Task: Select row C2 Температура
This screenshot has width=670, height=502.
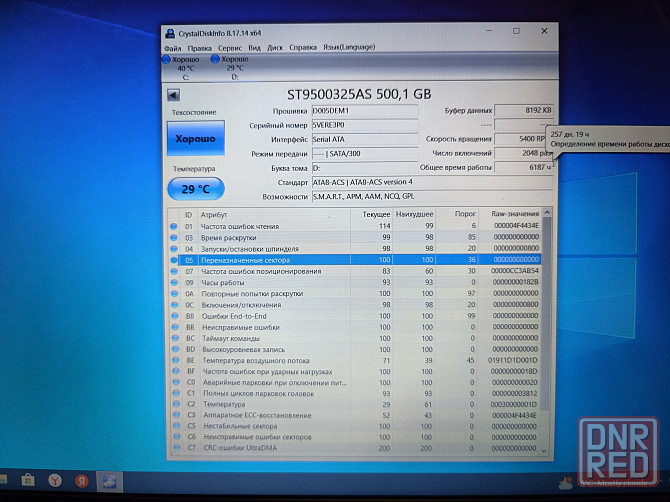Action: (355, 404)
